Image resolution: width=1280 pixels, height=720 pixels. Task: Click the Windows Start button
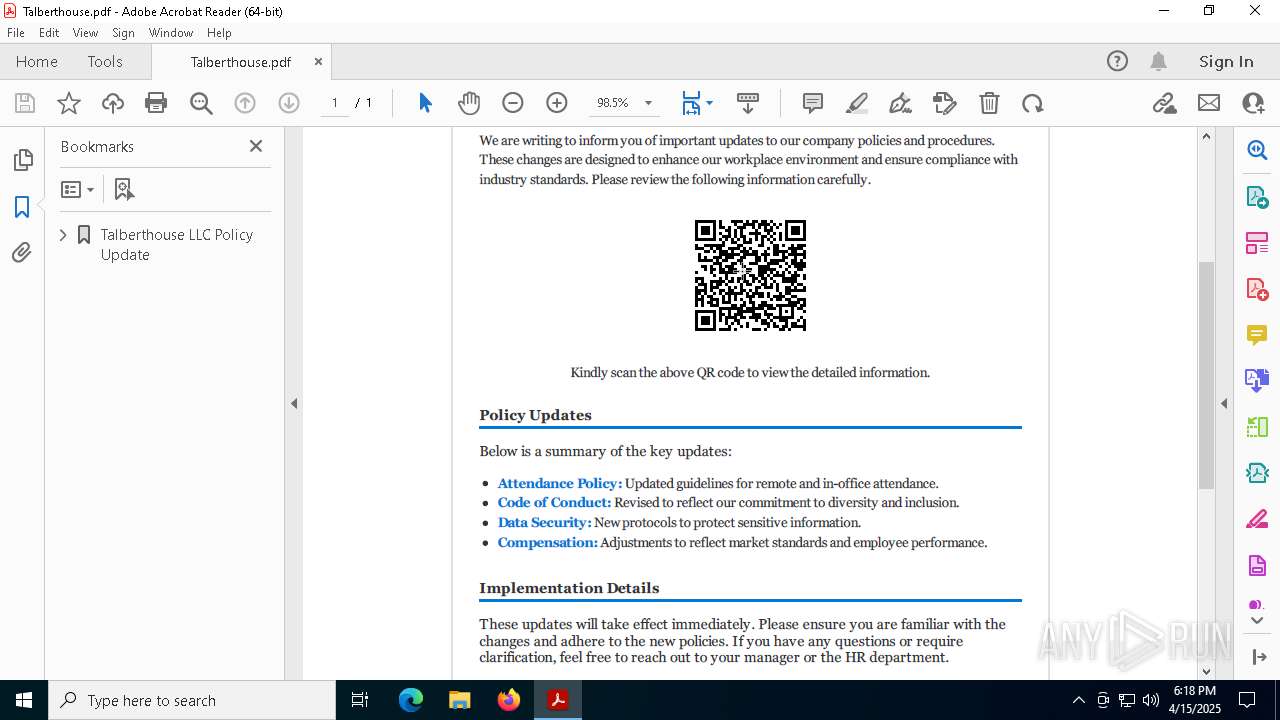point(24,700)
